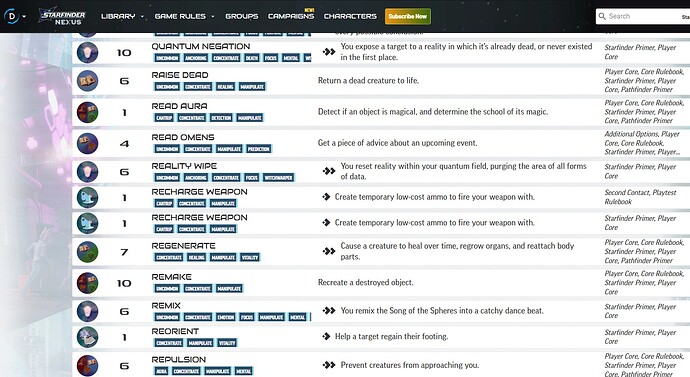Select the Remake spell icon
This screenshot has width=690, height=377.
click(87, 283)
